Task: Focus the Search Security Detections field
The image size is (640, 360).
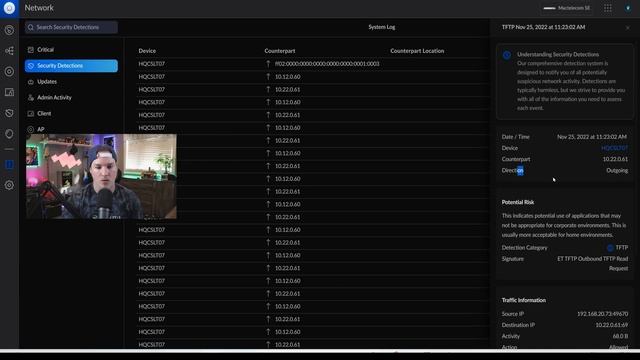Action: pos(71,27)
